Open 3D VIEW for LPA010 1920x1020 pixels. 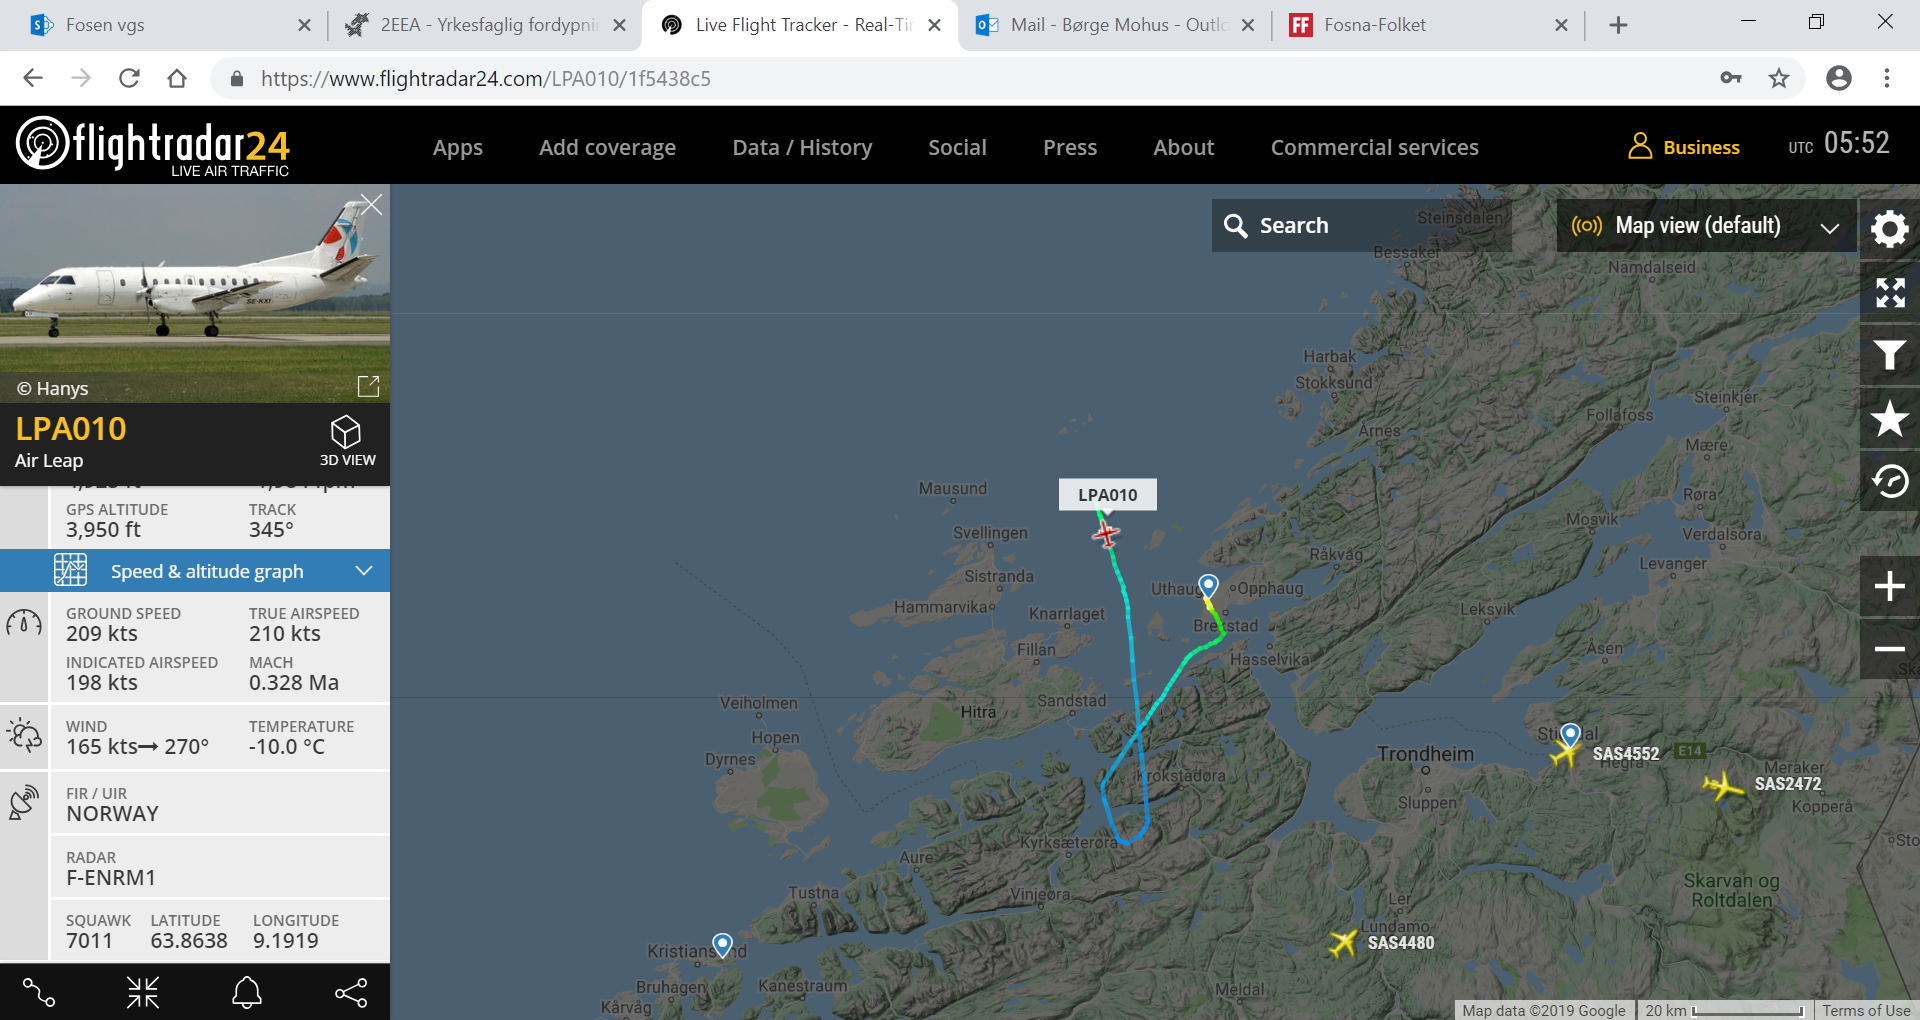tap(346, 441)
